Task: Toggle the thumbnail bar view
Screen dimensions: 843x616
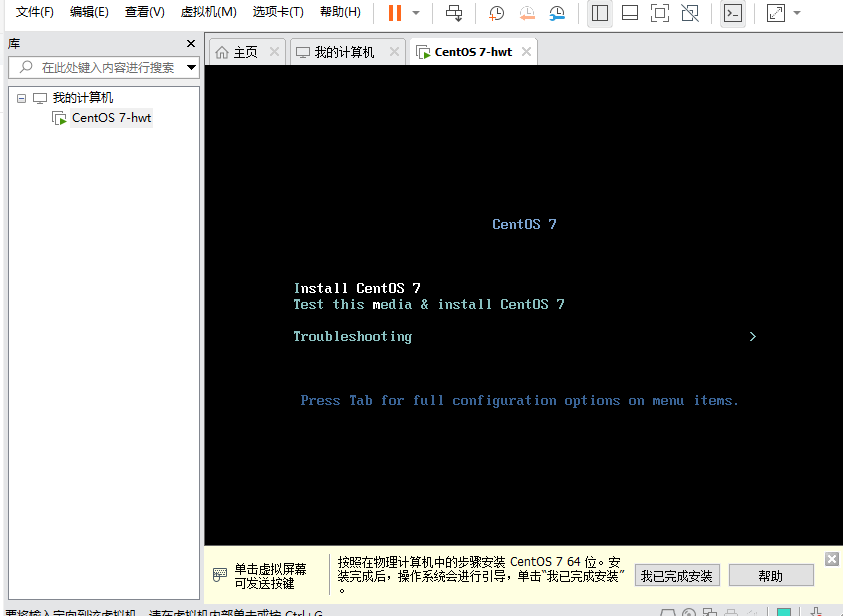Action: tap(630, 13)
